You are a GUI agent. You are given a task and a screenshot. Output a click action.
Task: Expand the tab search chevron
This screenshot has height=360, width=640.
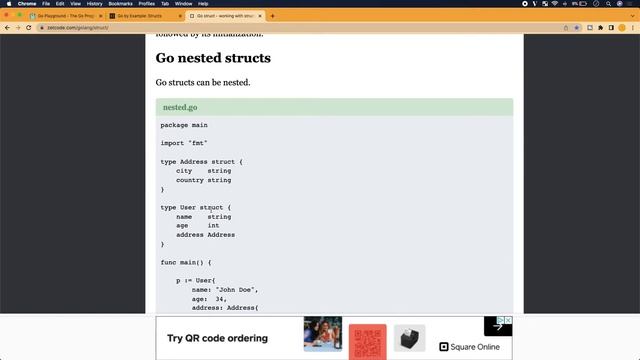click(x=632, y=16)
